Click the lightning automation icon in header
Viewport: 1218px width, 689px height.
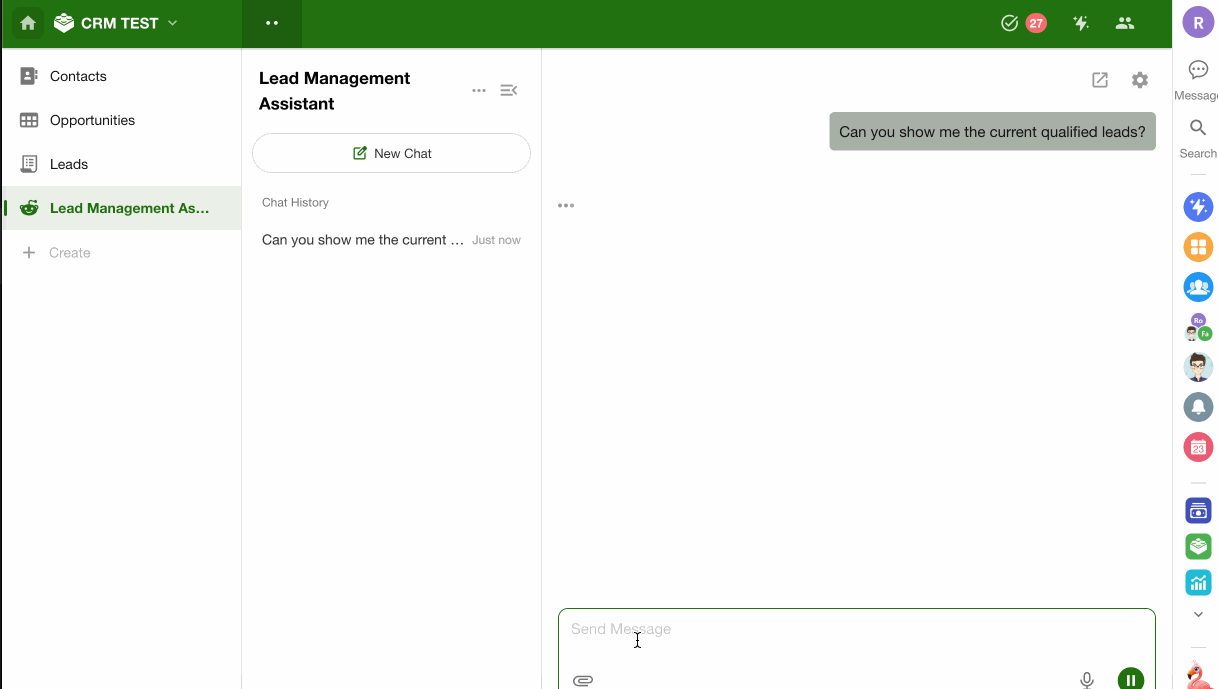(x=1080, y=23)
